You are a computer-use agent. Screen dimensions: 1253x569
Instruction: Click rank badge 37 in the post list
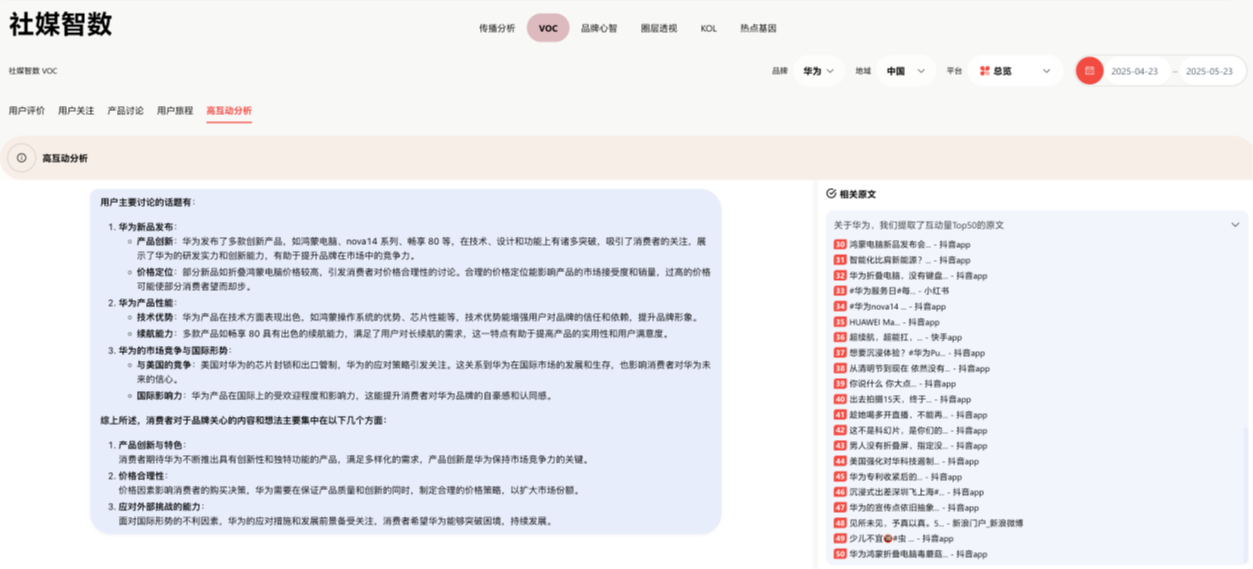[x=840, y=353]
